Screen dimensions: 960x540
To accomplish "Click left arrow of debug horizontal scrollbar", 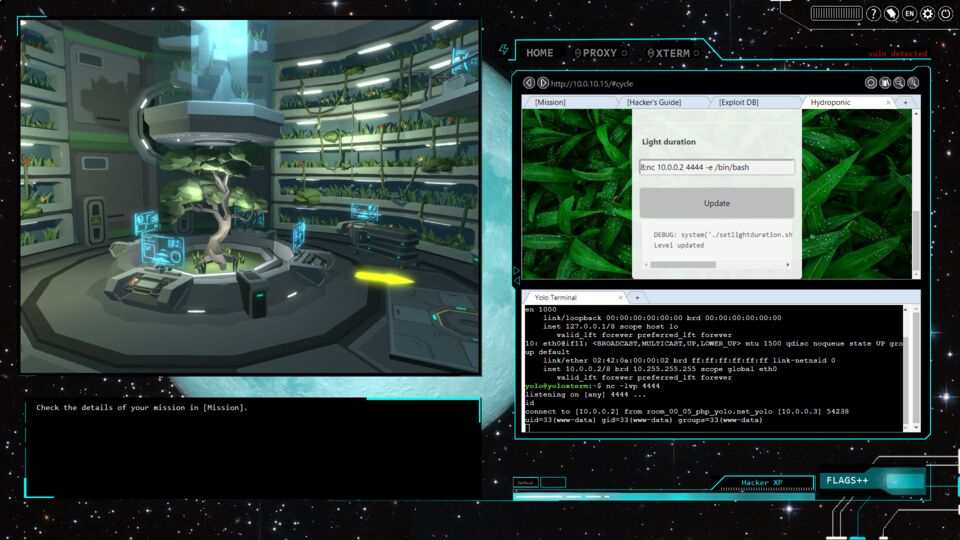I will pyautogui.click(x=647, y=264).
